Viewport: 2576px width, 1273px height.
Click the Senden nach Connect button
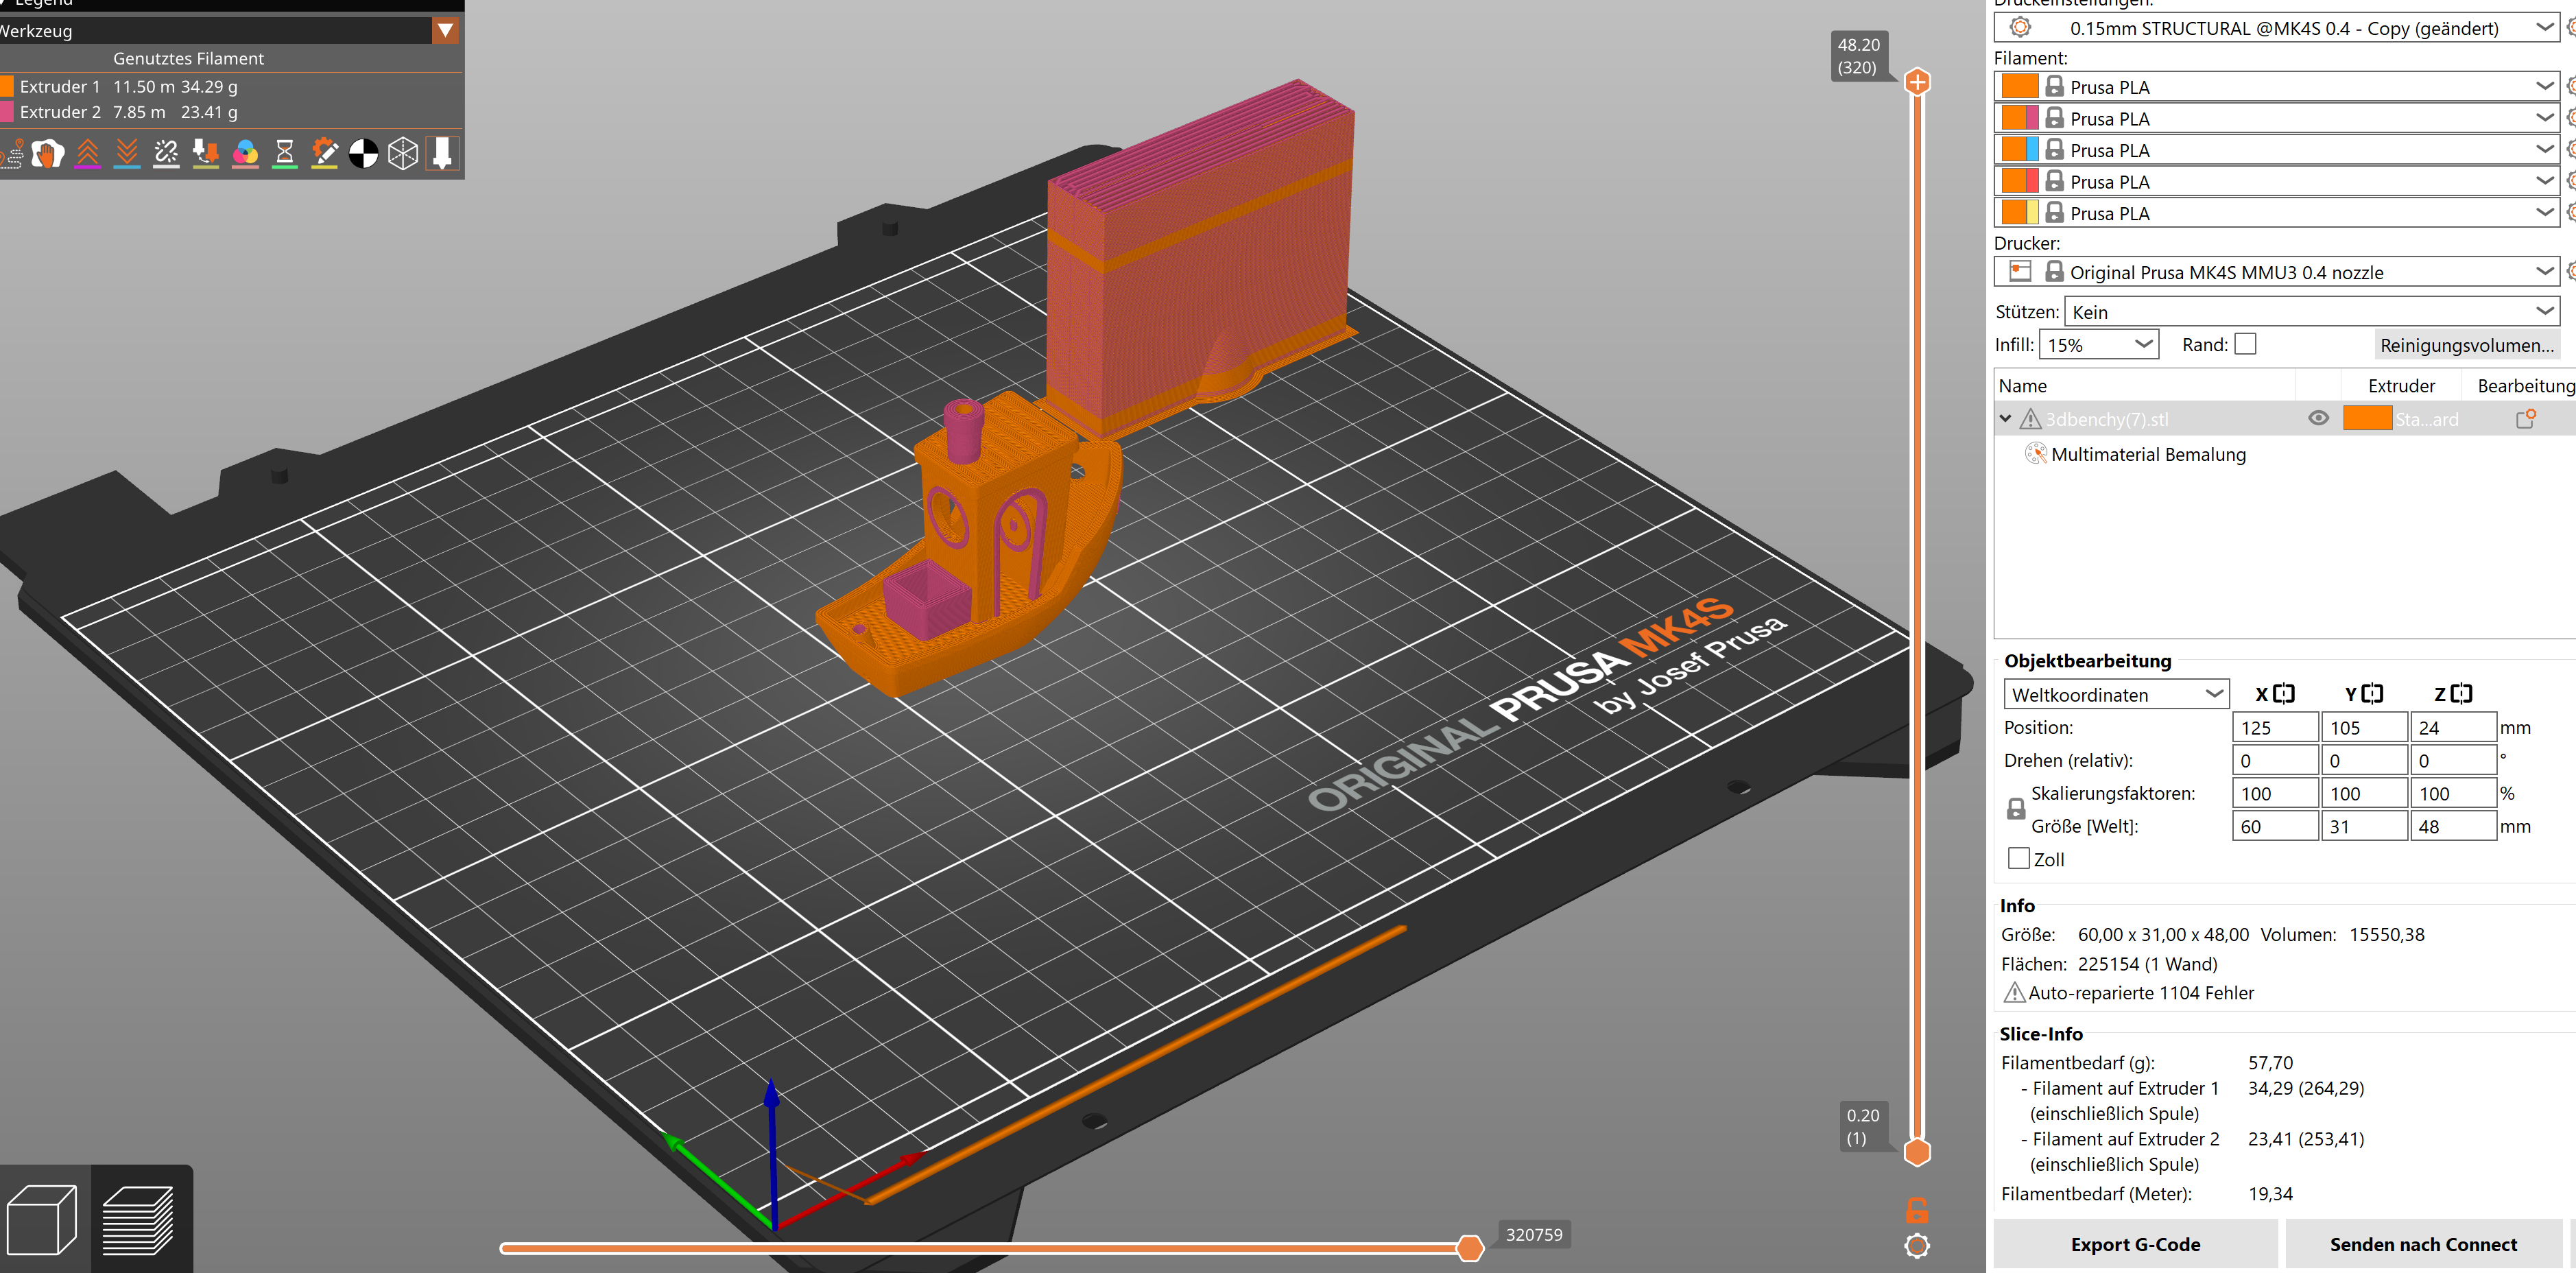click(2423, 1244)
